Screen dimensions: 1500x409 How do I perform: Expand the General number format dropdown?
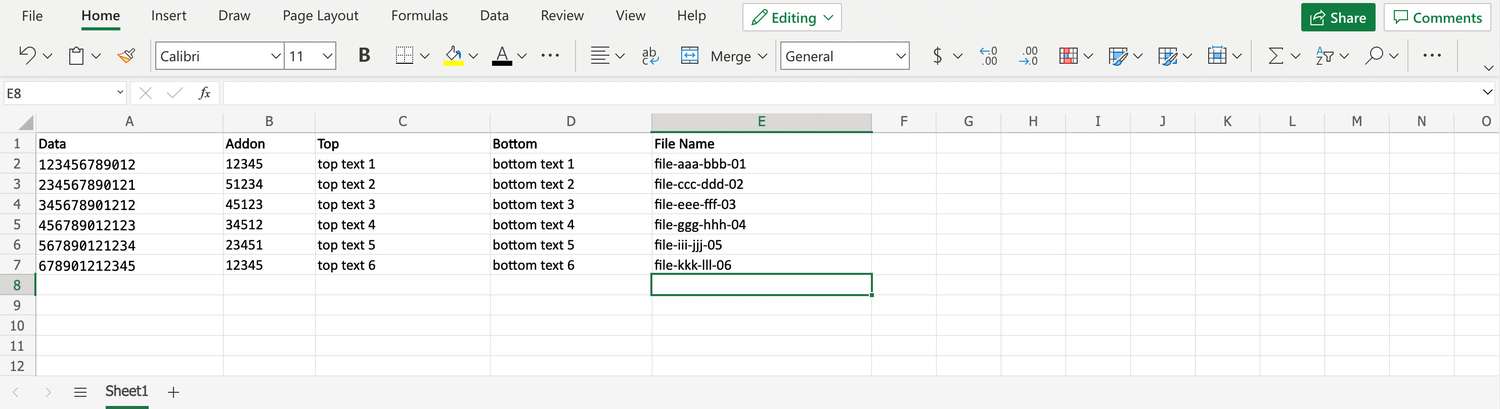[844, 56]
